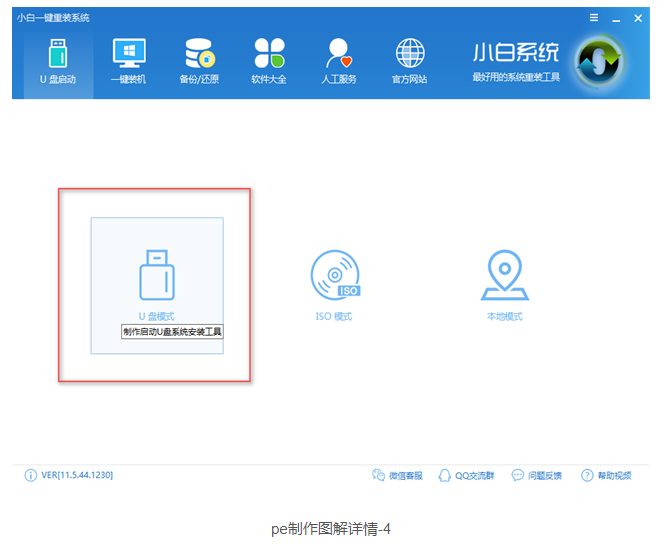Close the 小白一键重装系统 window

[x=638, y=18]
